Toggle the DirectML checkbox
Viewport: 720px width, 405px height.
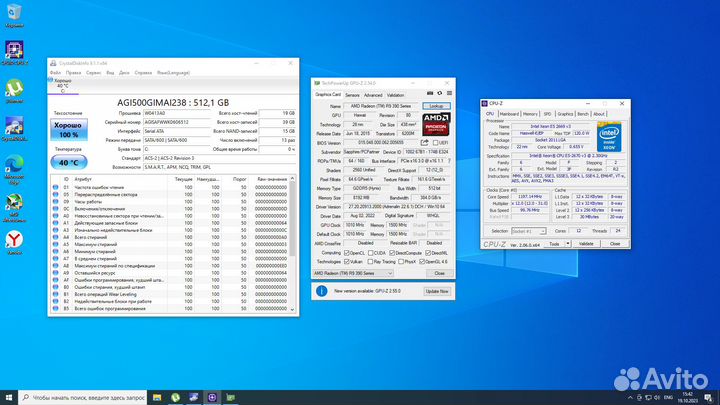pyautogui.click(x=428, y=253)
